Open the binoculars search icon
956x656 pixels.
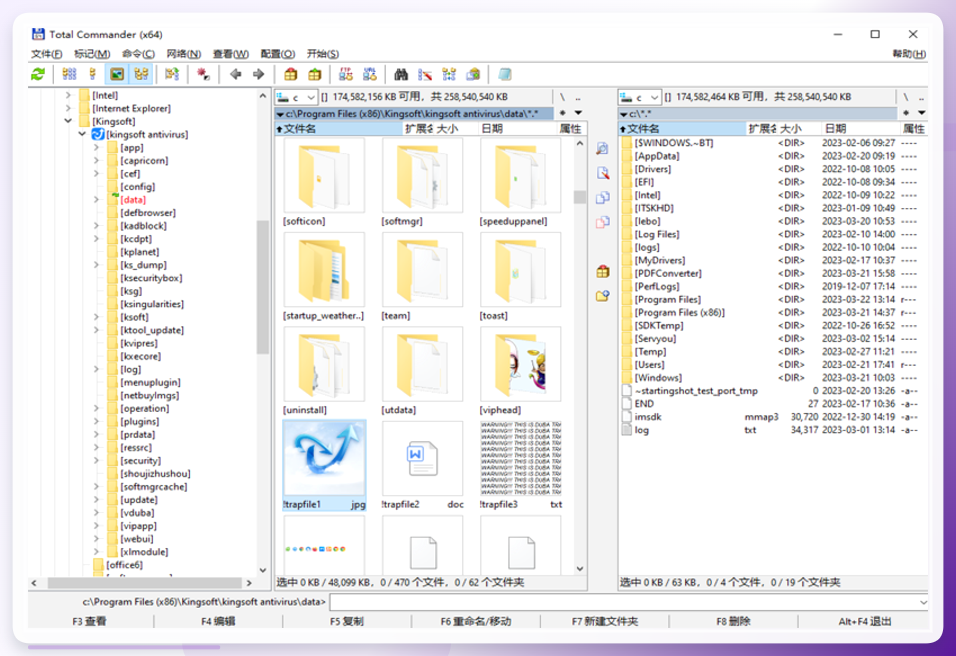[401, 74]
